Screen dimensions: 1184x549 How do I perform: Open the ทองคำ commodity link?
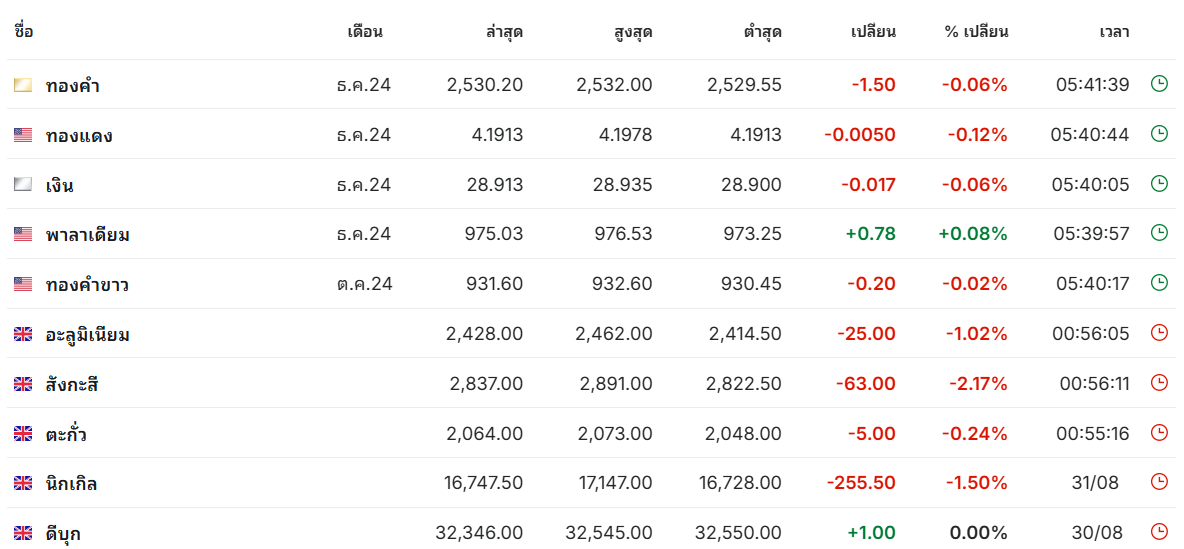pyautogui.click(x=72, y=85)
